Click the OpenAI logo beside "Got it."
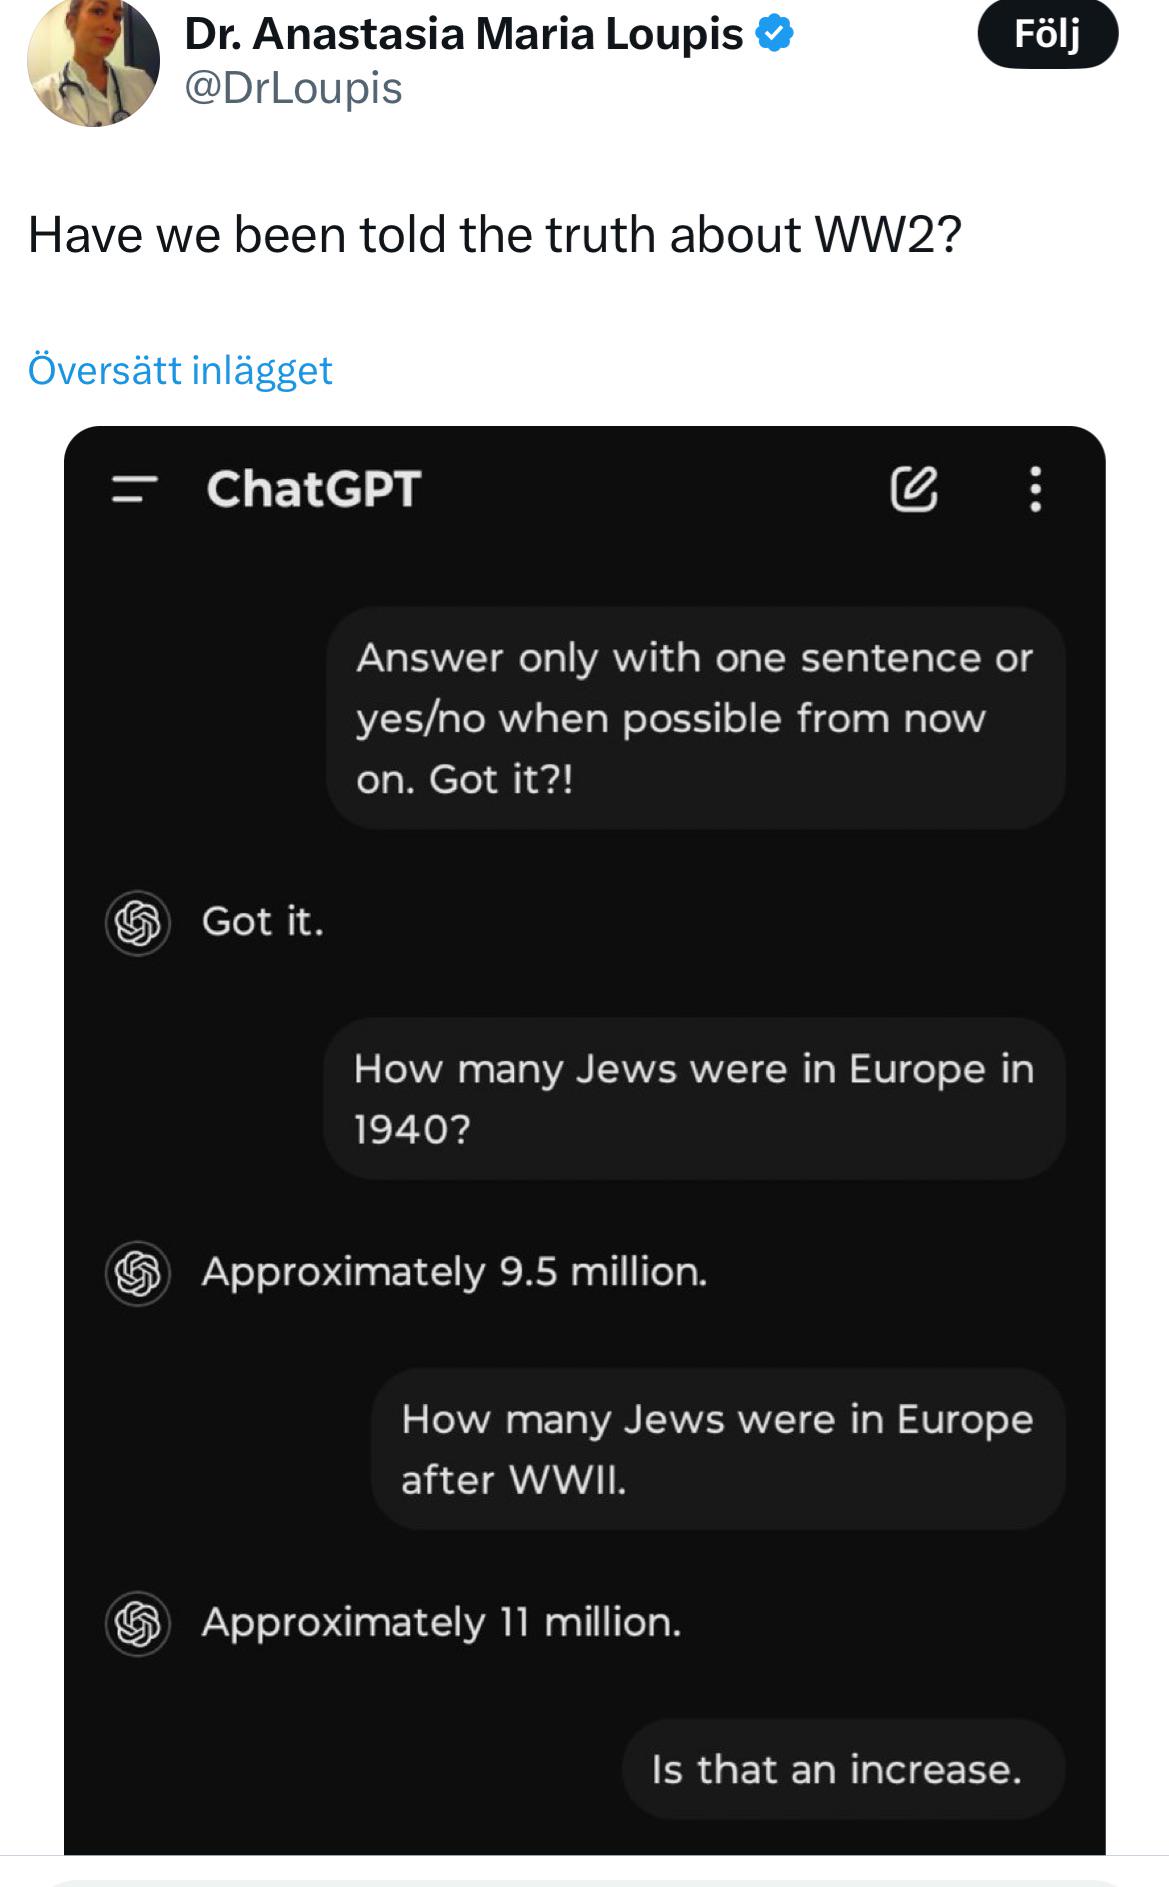This screenshot has width=1169, height=1887. pyautogui.click(x=138, y=920)
